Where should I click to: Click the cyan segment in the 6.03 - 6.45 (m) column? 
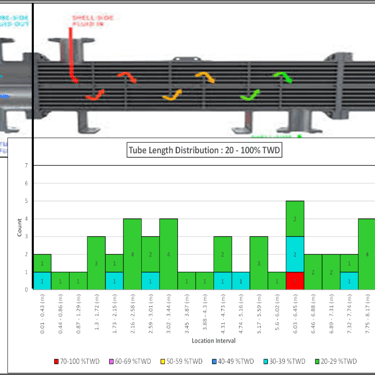(x=295, y=255)
